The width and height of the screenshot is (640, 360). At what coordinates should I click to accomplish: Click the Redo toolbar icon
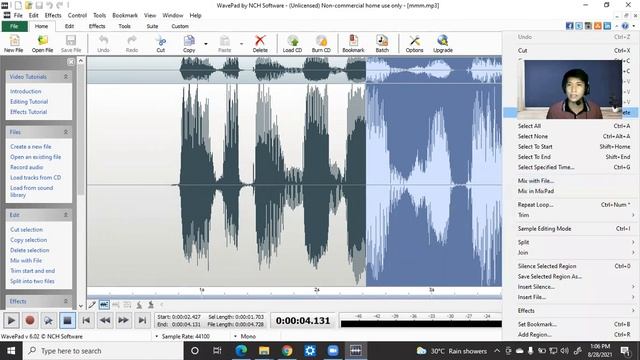[132, 43]
